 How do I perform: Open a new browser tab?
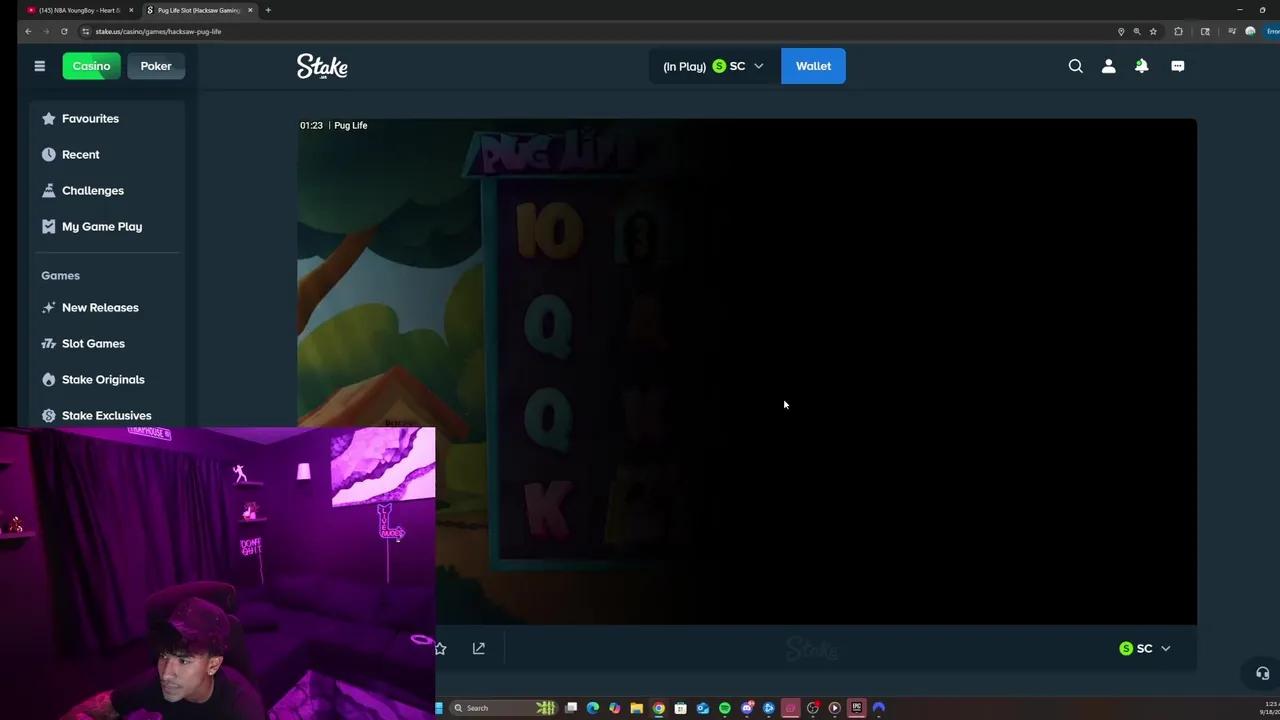pyautogui.click(x=268, y=10)
